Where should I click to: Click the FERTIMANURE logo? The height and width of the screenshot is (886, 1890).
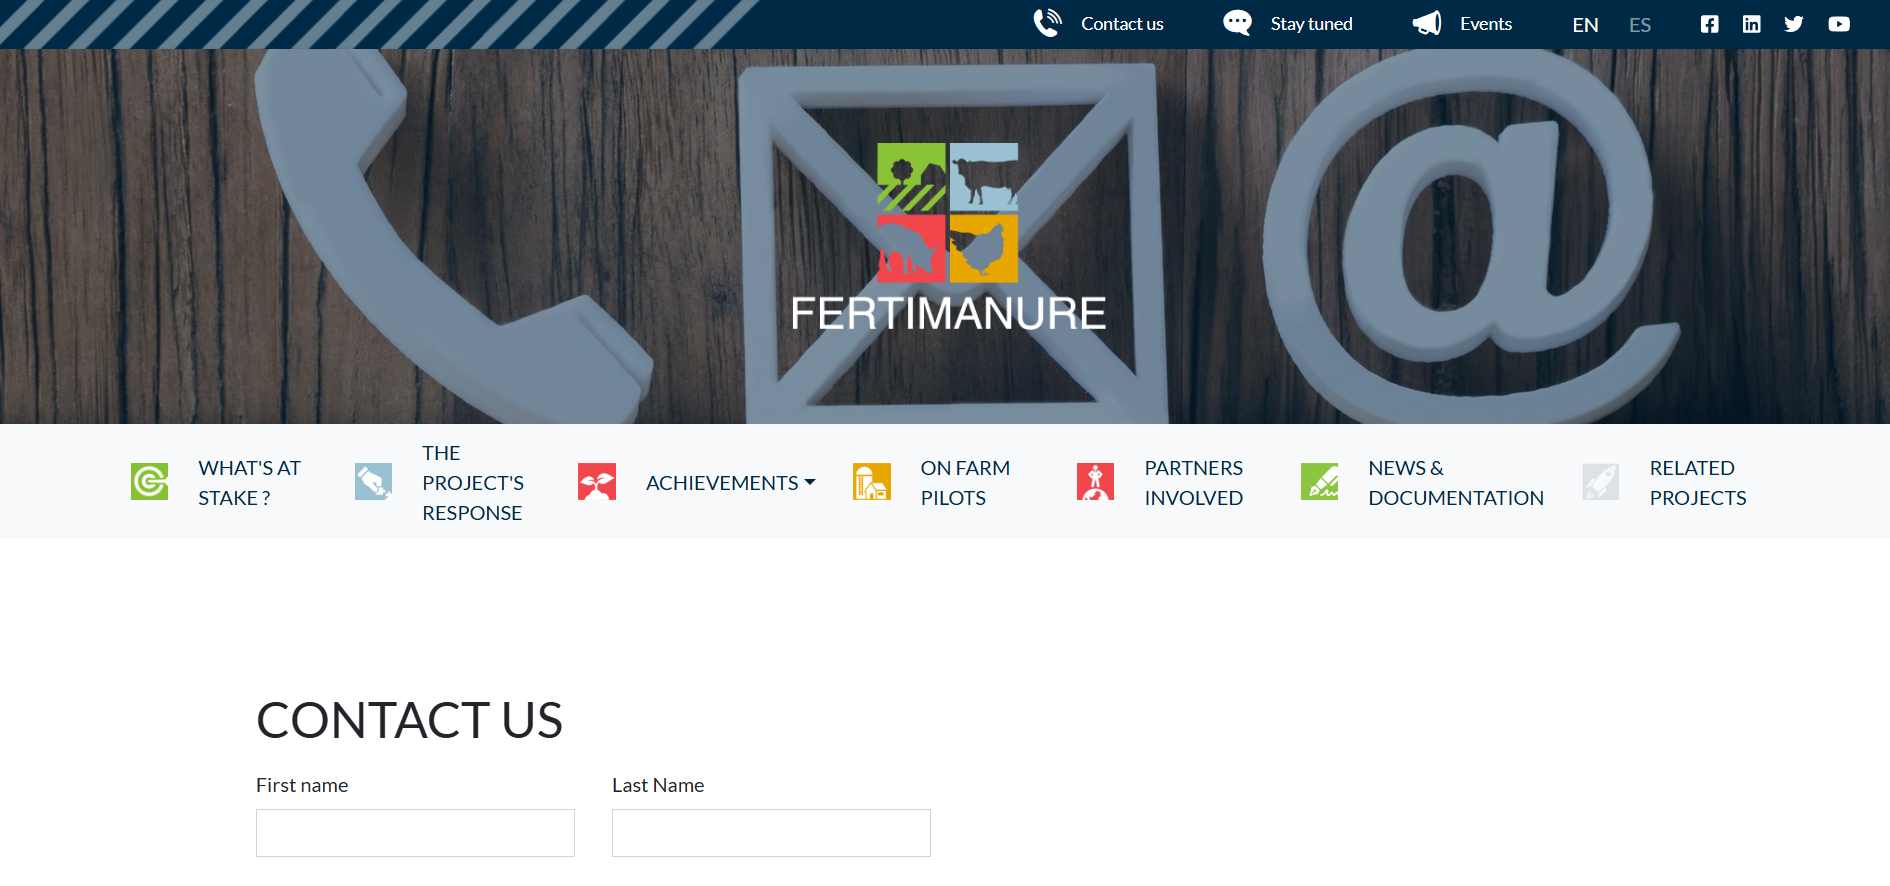click(948, 238)
